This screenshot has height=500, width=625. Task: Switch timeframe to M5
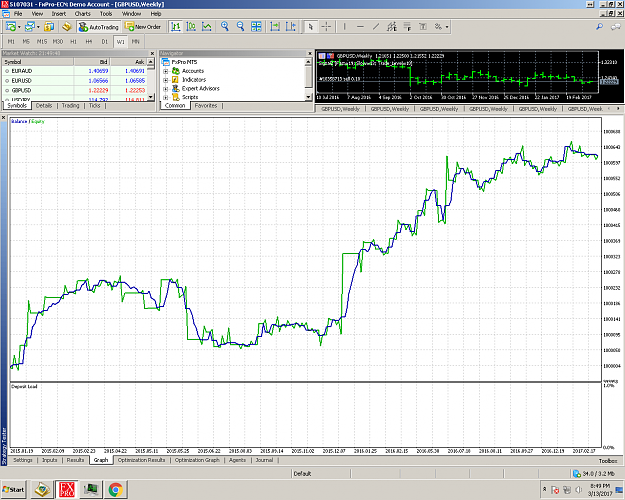26,41
